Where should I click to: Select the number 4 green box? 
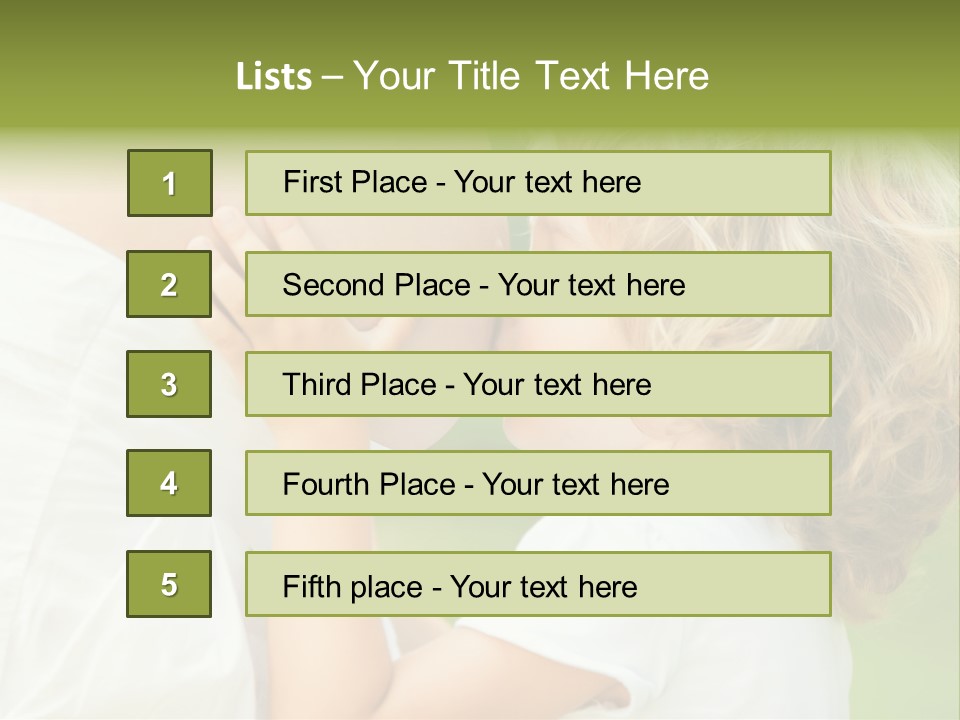tap(169, 483)
